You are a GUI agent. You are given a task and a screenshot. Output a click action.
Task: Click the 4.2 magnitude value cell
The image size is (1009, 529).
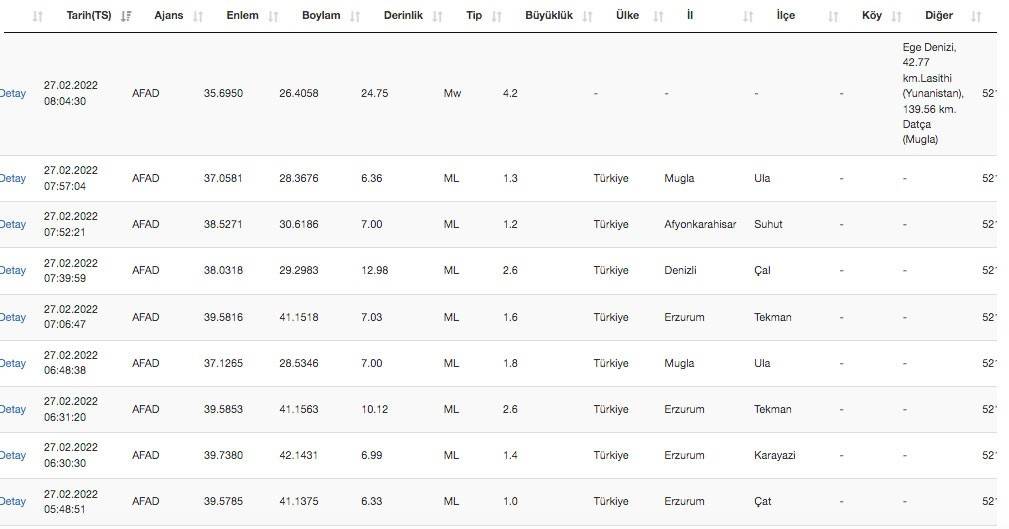click(510, 94)
